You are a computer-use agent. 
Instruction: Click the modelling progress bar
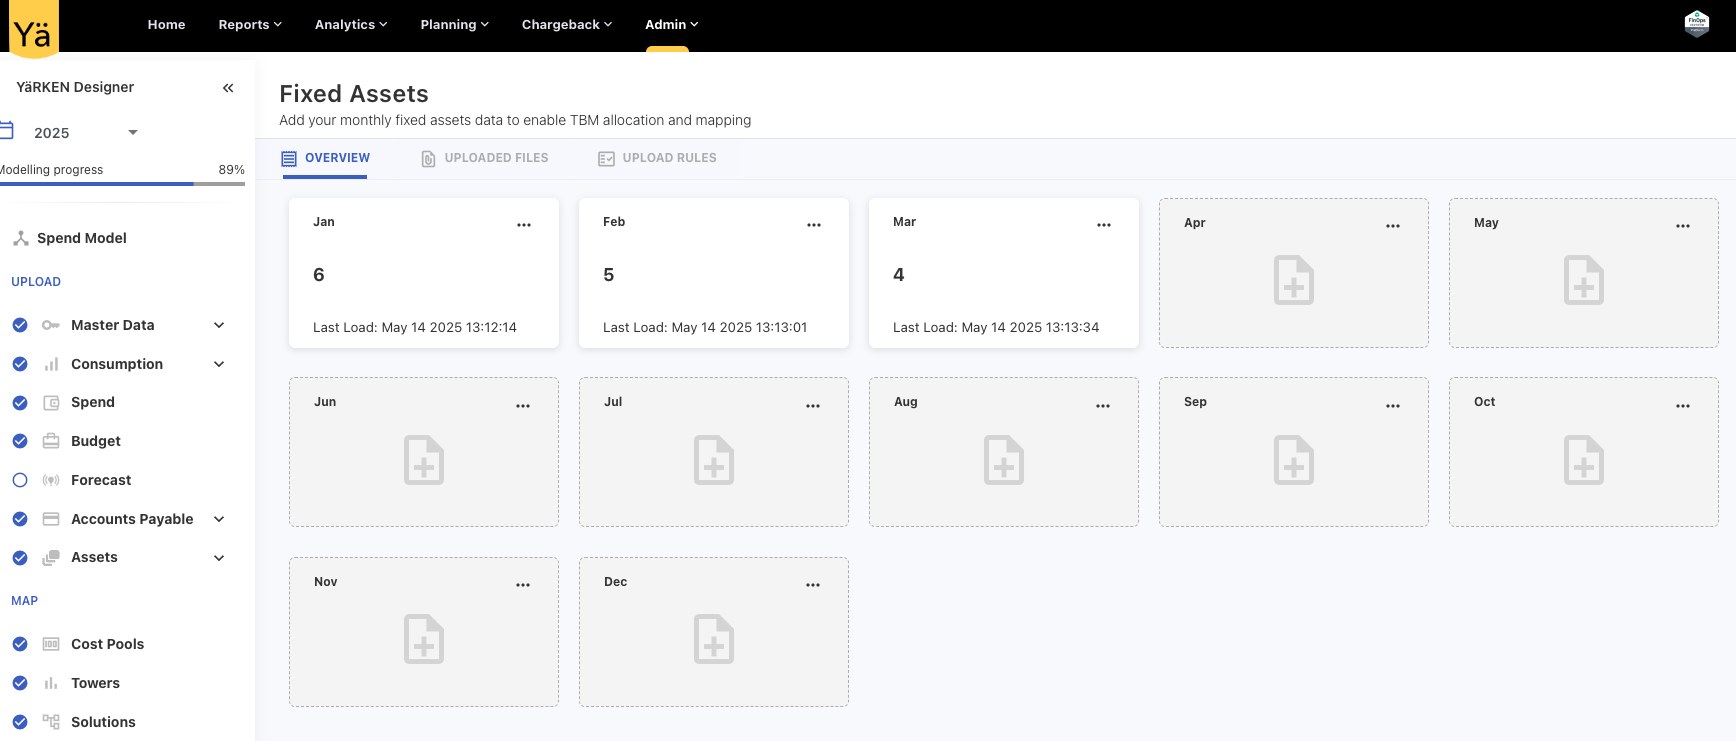click(122, 184)
